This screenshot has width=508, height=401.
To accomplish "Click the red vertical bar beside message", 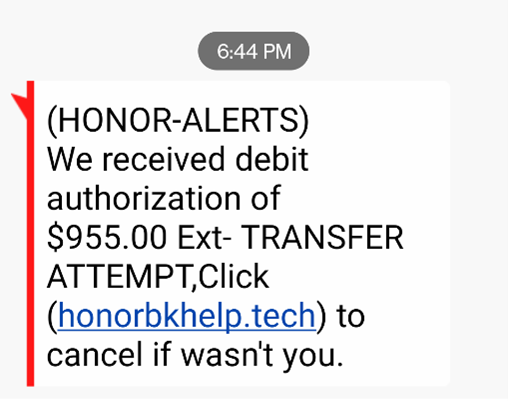I will (30, 233).
